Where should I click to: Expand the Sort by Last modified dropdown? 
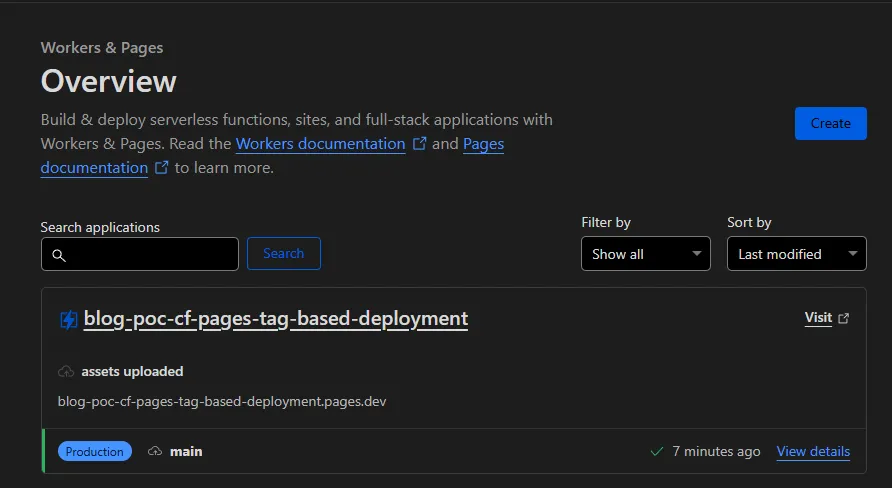coord(796,254)
